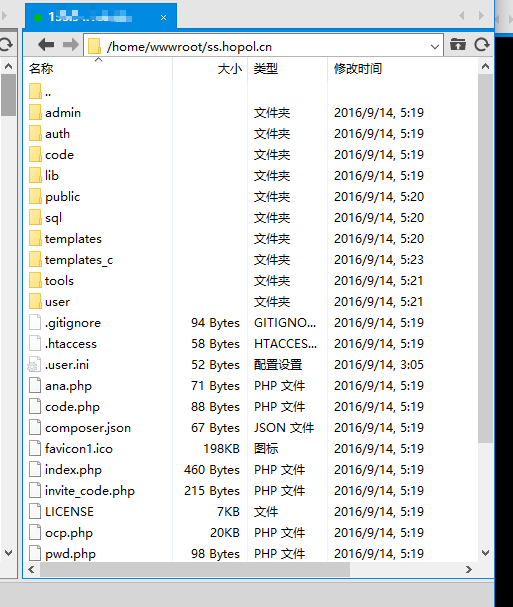The height and width of the screenshot is (607, 513).
Task: Click the tab scroll left arrow
Action: [x=462, y=15]
